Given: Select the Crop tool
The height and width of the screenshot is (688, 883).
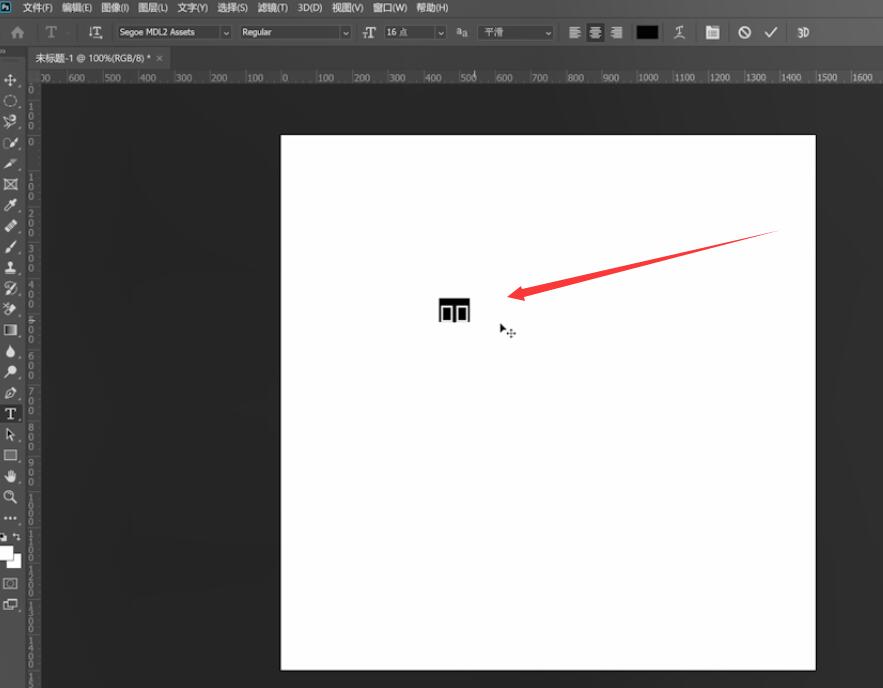Looking at the screenshot, I should pyautogui.click(x=10, y=164).
